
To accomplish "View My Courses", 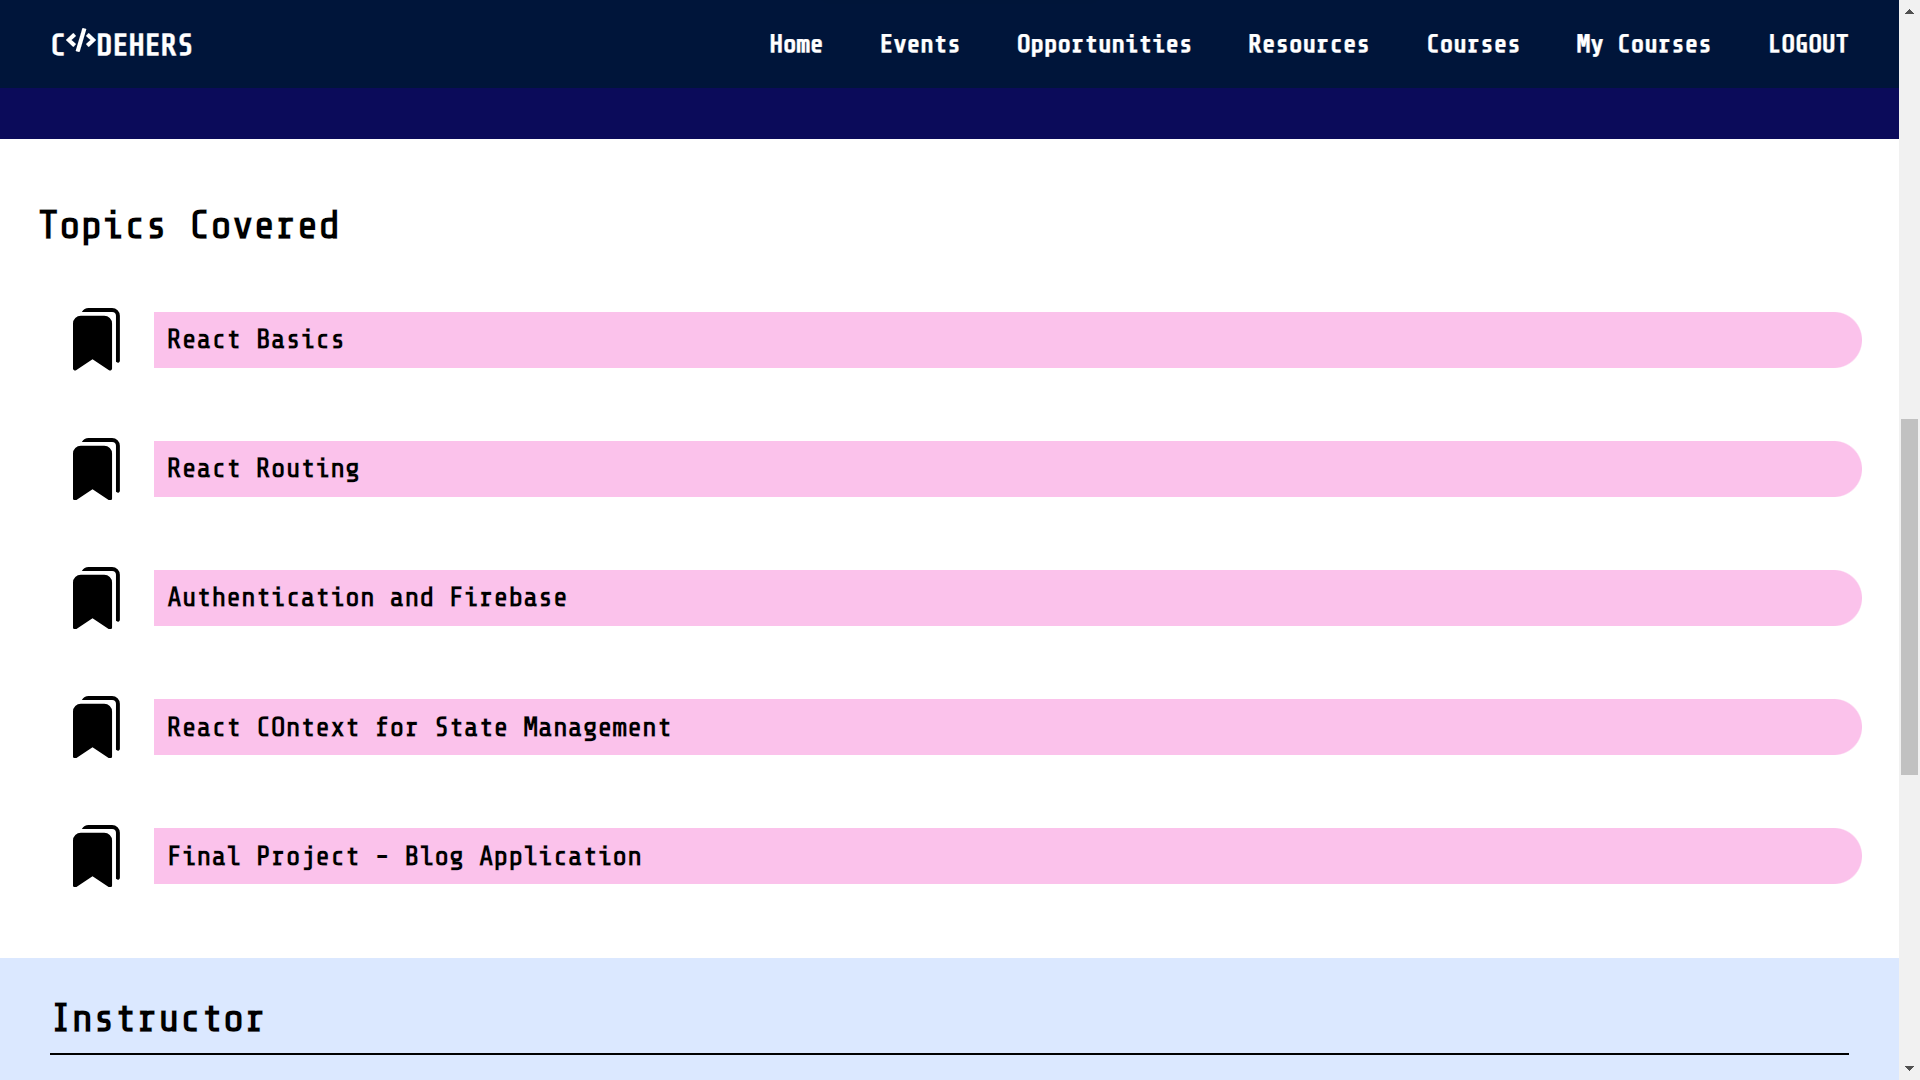I will pos(1643,44).
